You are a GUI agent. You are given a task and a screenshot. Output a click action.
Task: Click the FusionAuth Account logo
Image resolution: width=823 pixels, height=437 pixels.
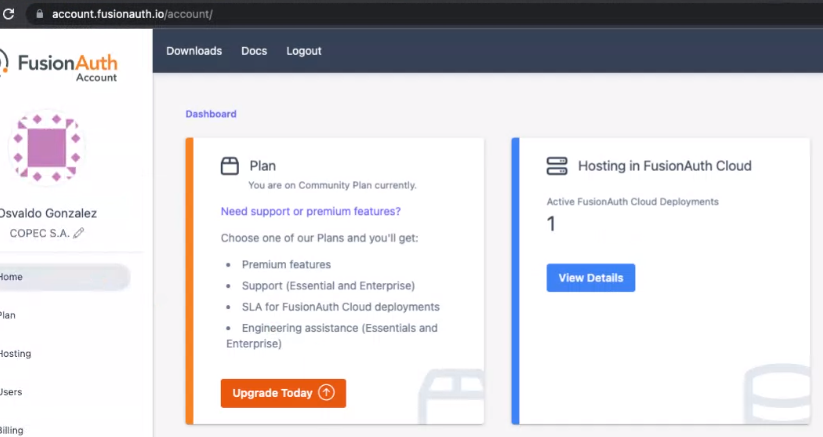click(58, 67)
